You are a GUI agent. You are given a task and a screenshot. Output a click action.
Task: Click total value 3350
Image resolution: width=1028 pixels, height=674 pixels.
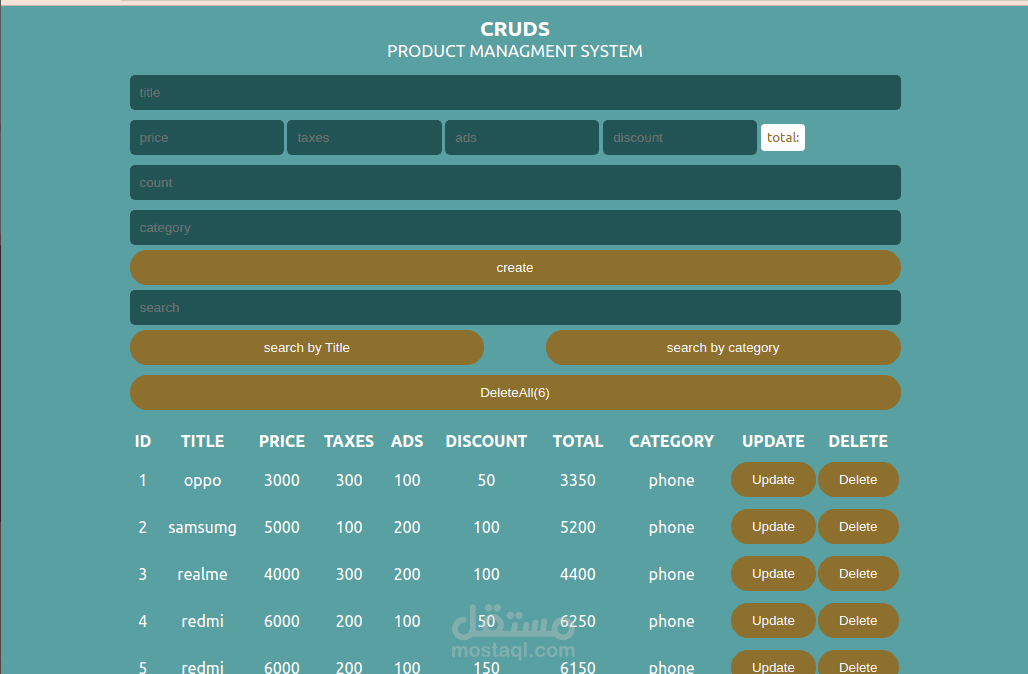(x=578, y=481)
